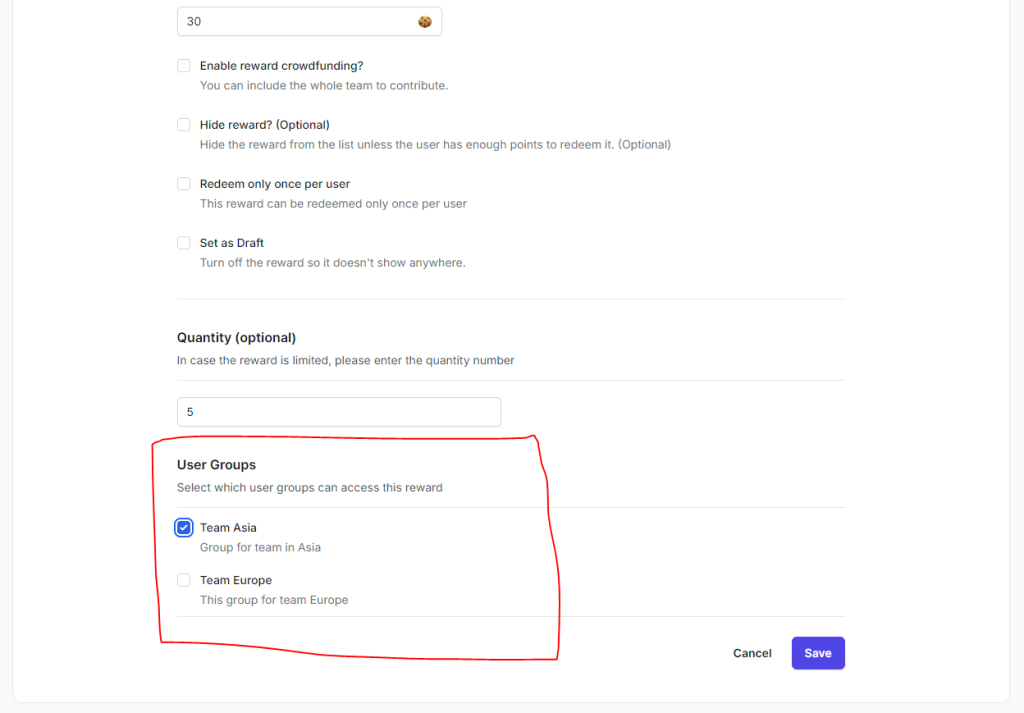
Task: Save the reward settings
Action: pos(817,653)
